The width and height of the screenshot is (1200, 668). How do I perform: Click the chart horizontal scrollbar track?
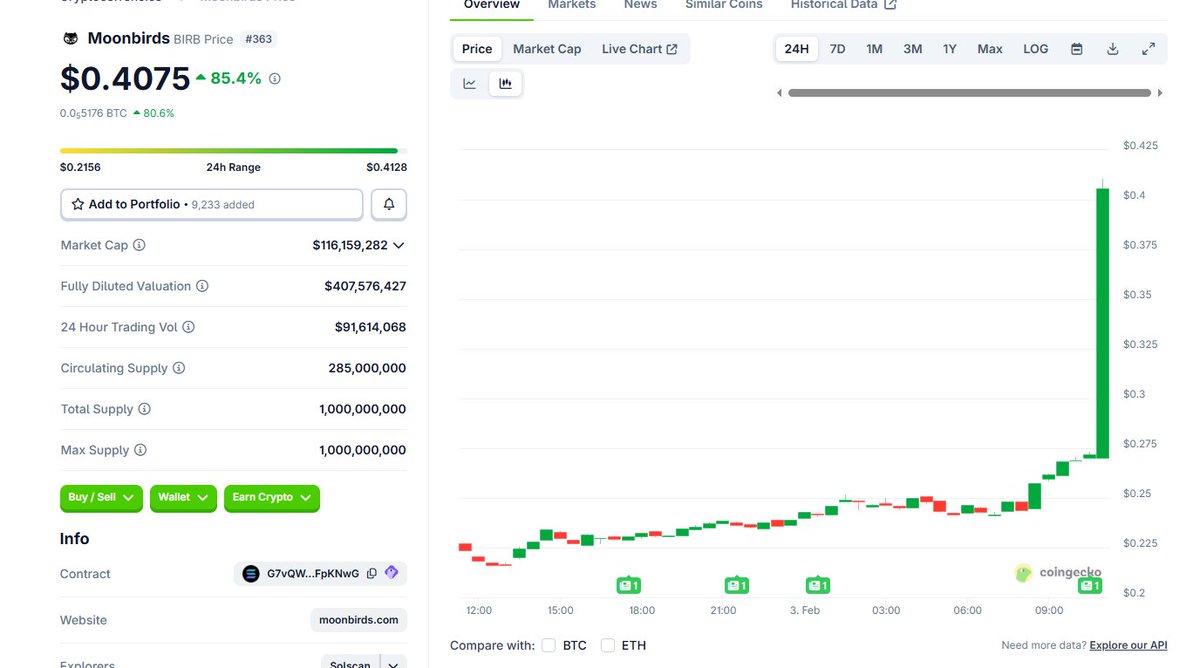(x=969, y=93)
